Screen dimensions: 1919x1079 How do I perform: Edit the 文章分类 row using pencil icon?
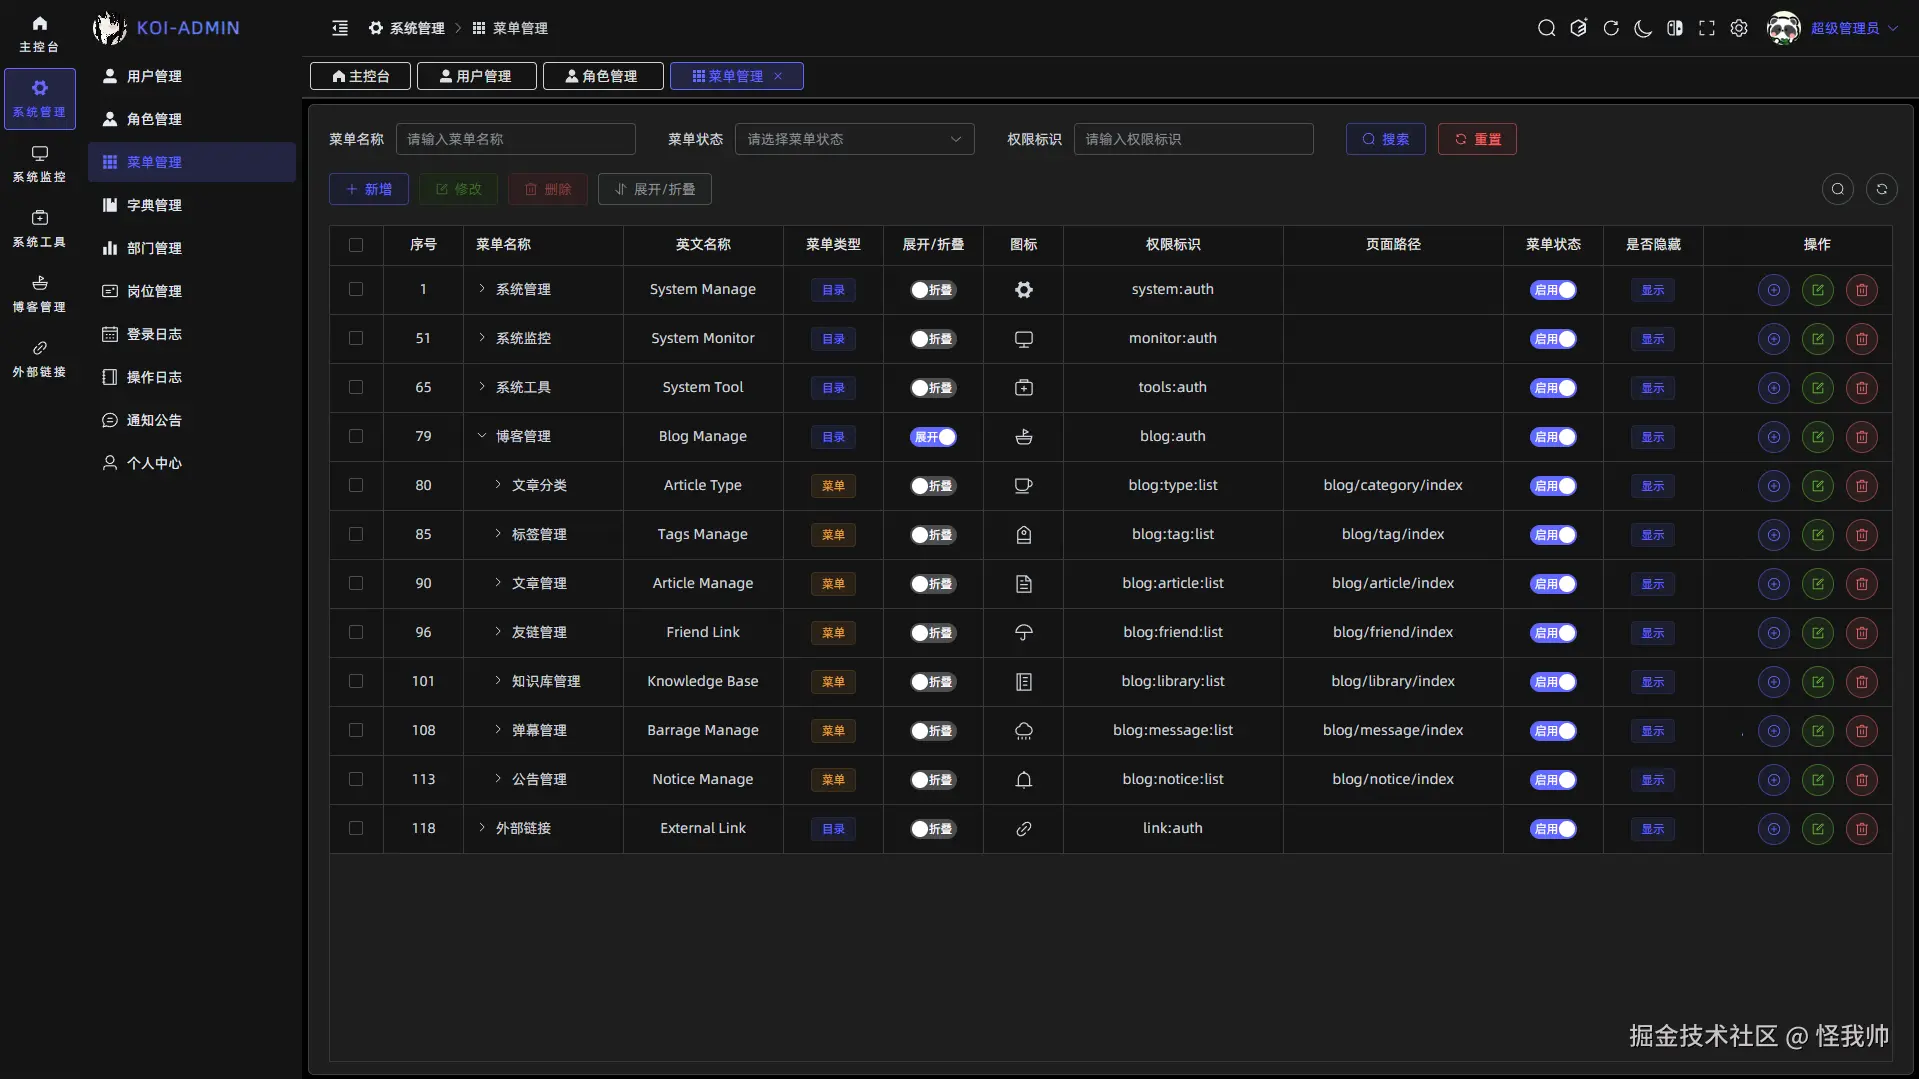click(x=1817, y=486)
